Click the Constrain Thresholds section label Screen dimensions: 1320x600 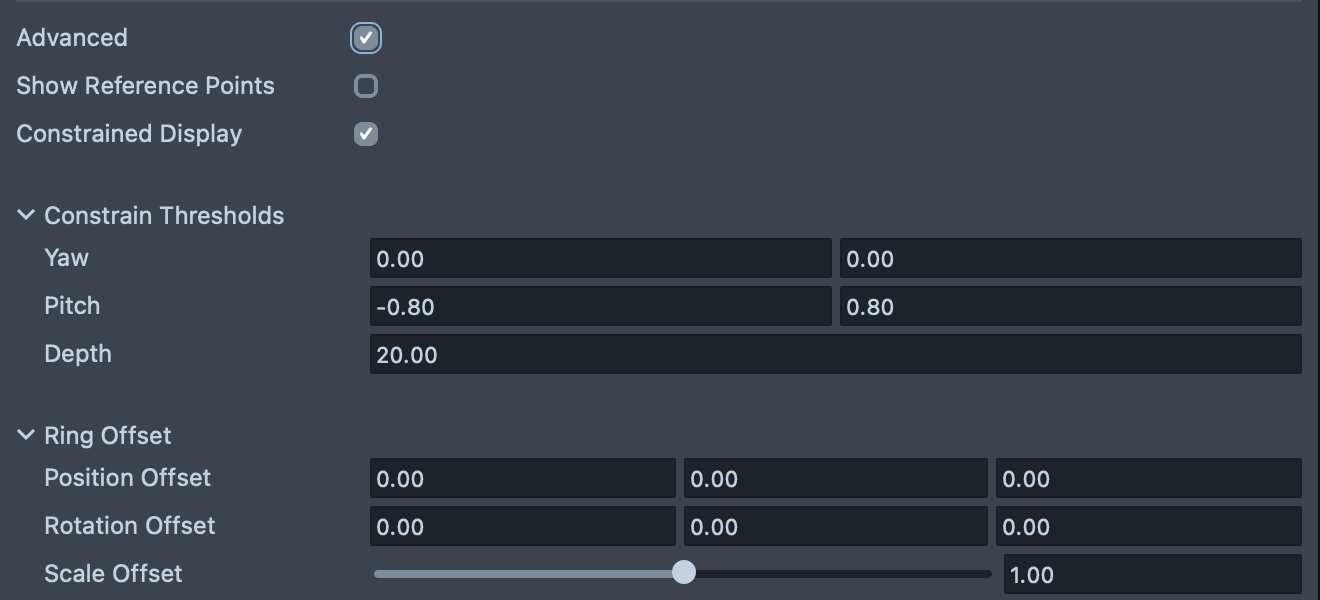point(164,216)
